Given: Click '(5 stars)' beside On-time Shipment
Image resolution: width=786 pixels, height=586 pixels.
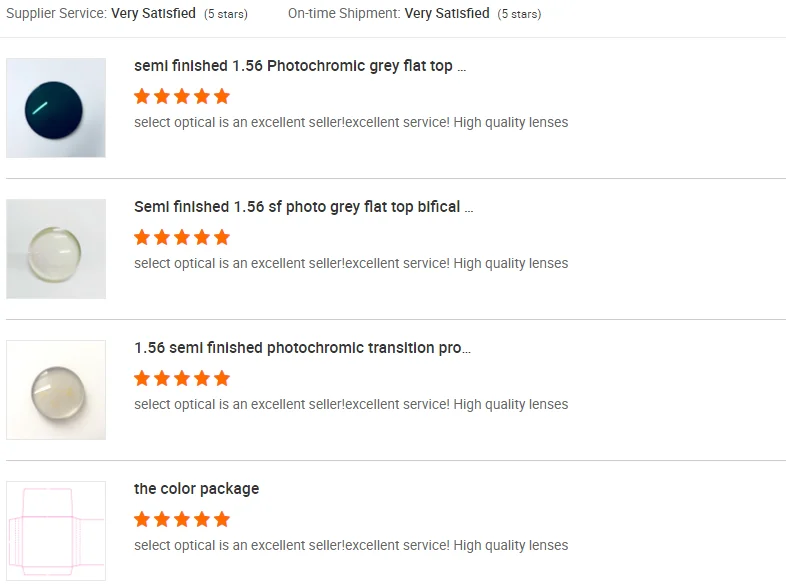Looking at the screenshot, I should (x=519, y=15).
